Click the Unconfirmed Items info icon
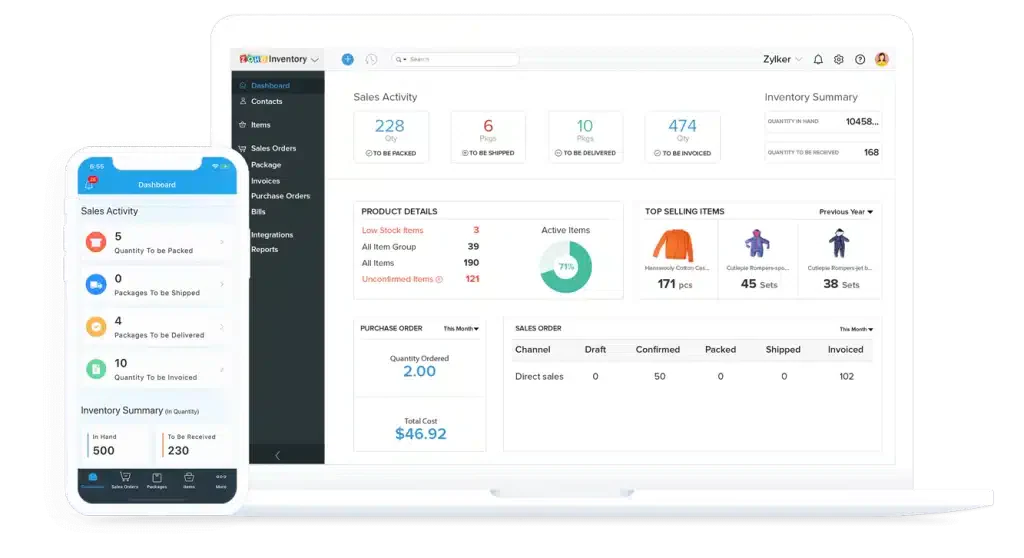This screenshot has width=1024, height=558. coord(440,280)
